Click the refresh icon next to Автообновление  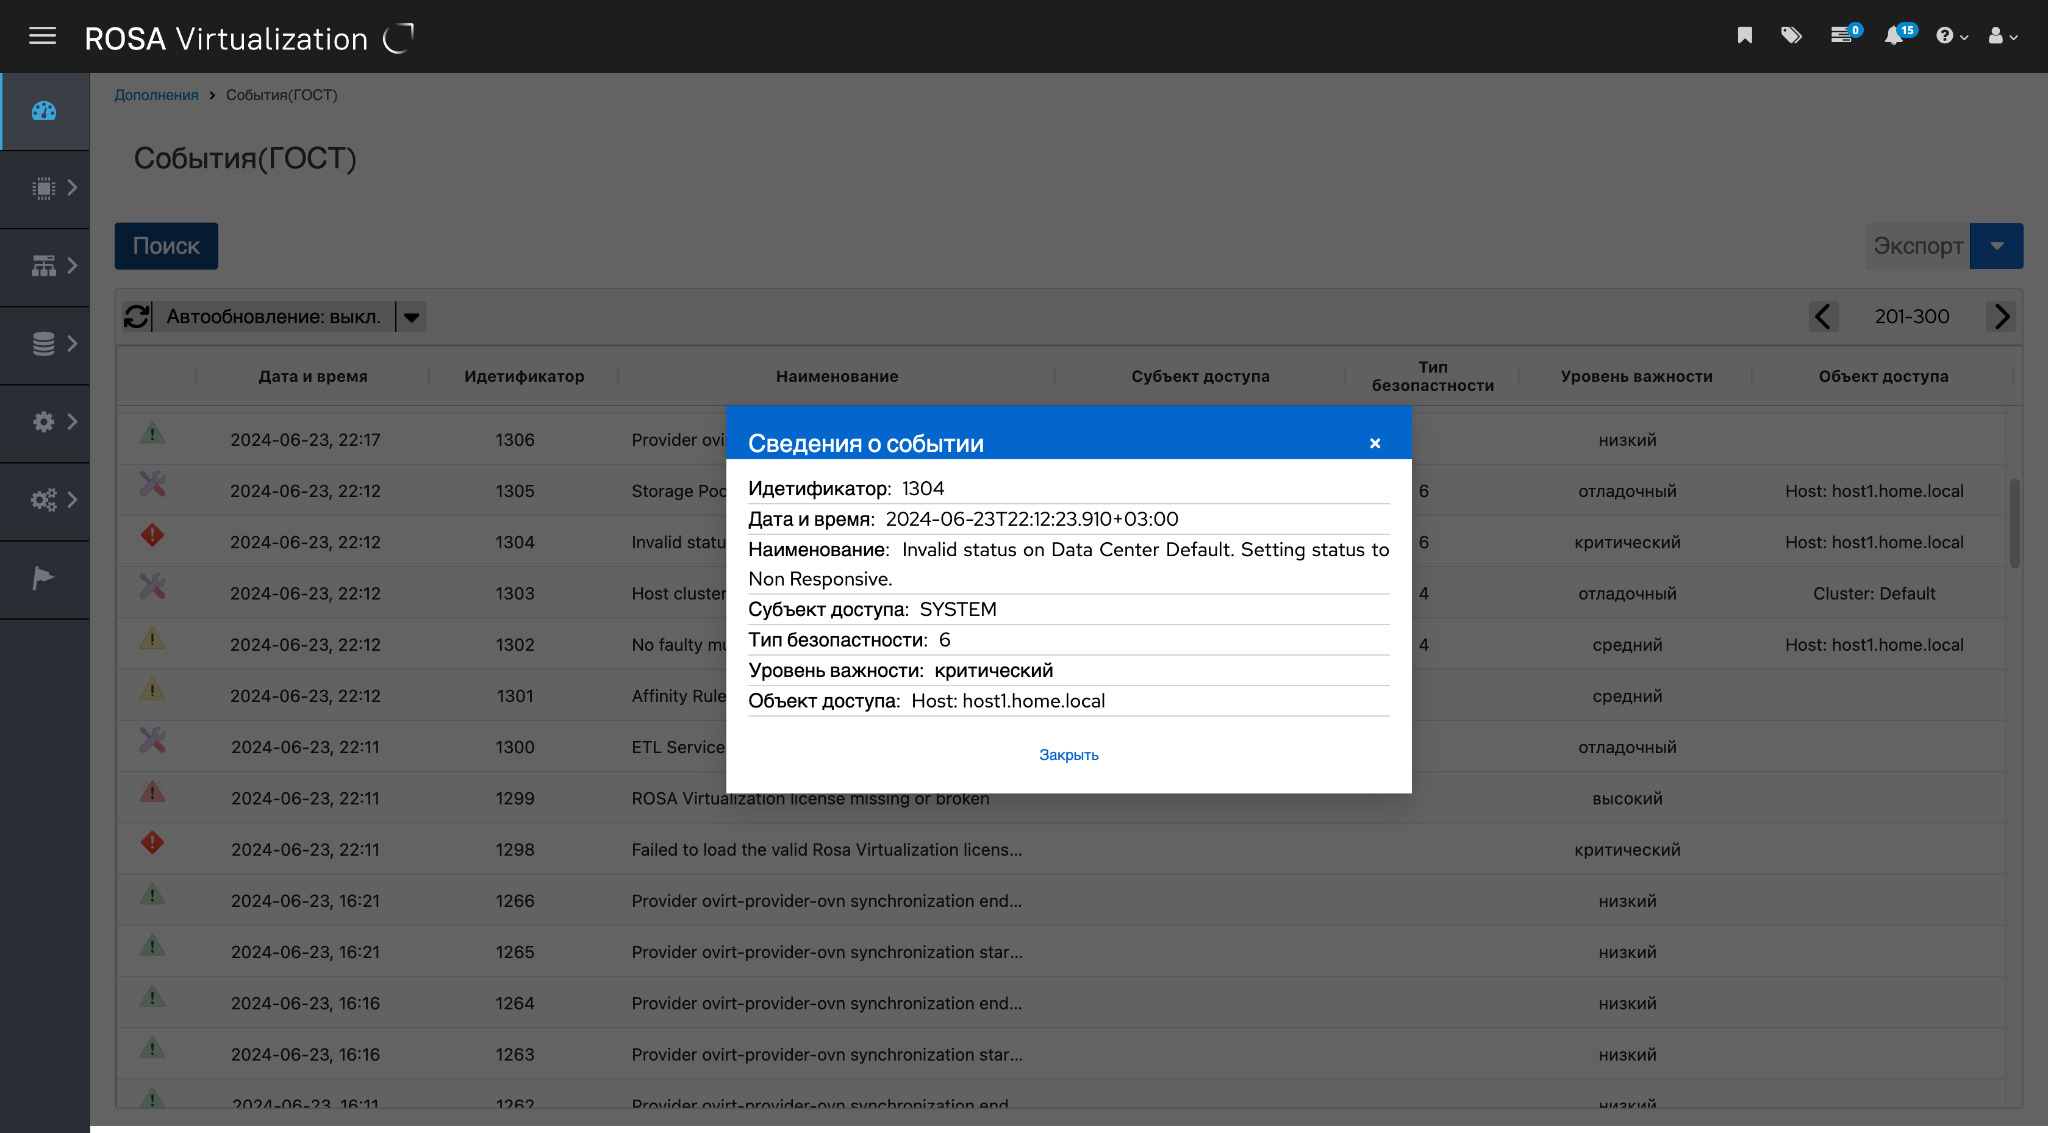pos(136,317)
